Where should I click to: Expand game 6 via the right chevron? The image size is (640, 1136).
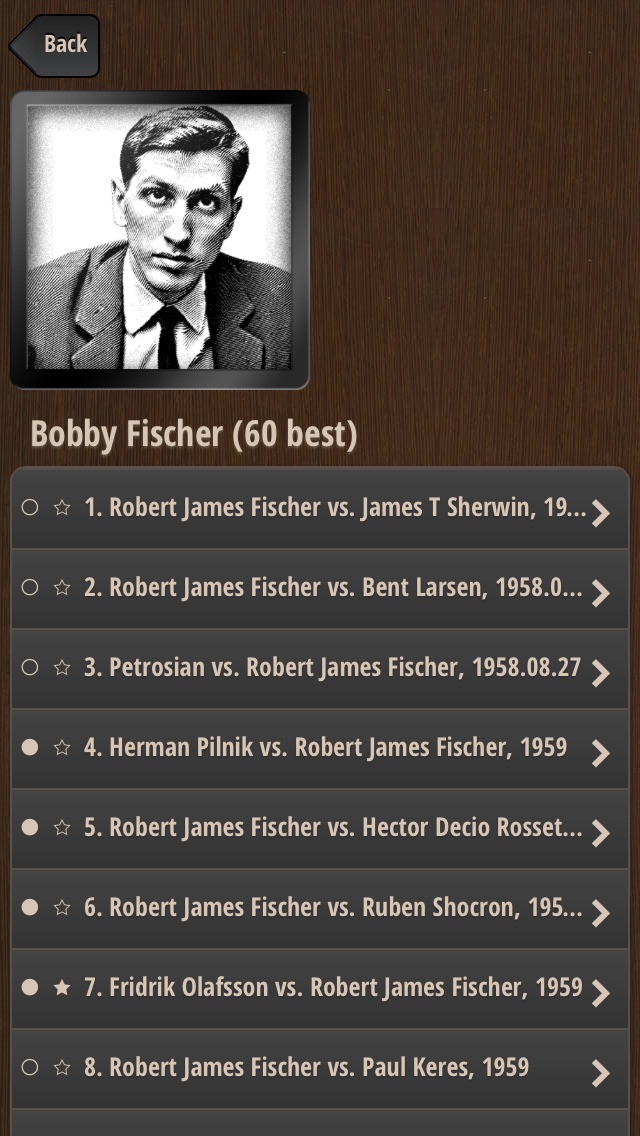(601, 913)
